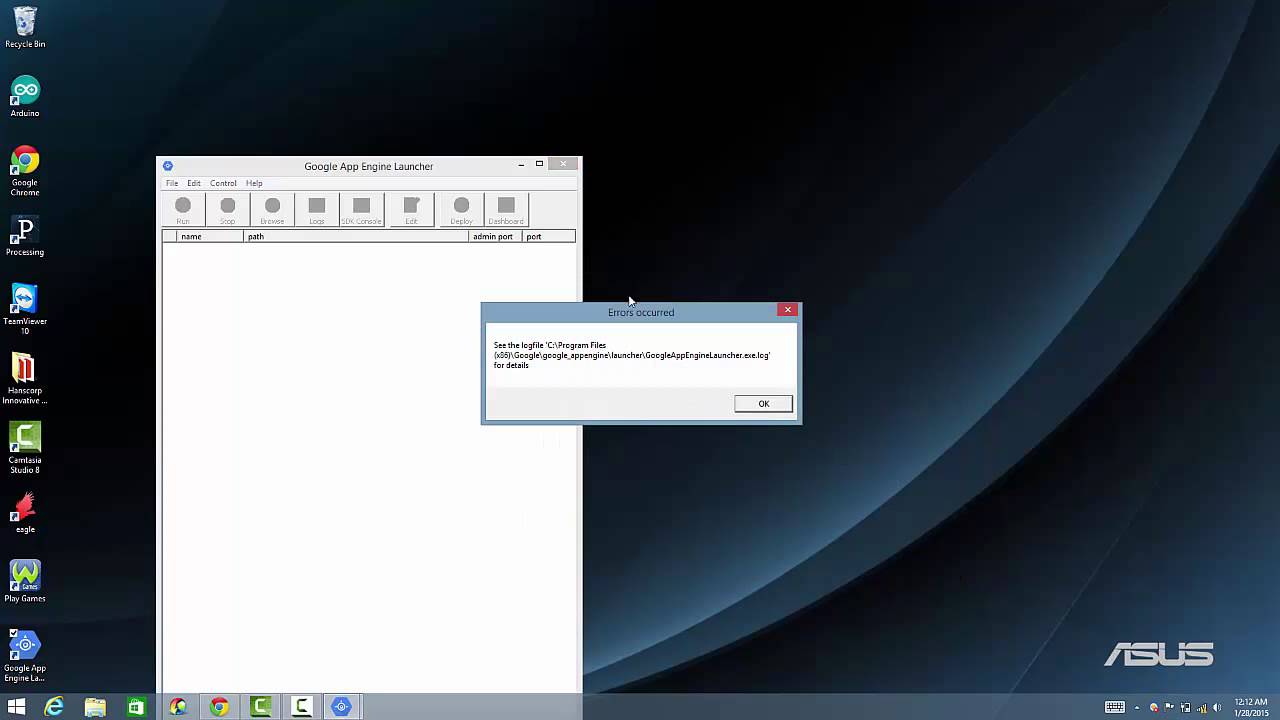This screenshot has width=1280, height=720.
Task: Open the Logs toolbar icon
Action: click(x=317, y=210)
